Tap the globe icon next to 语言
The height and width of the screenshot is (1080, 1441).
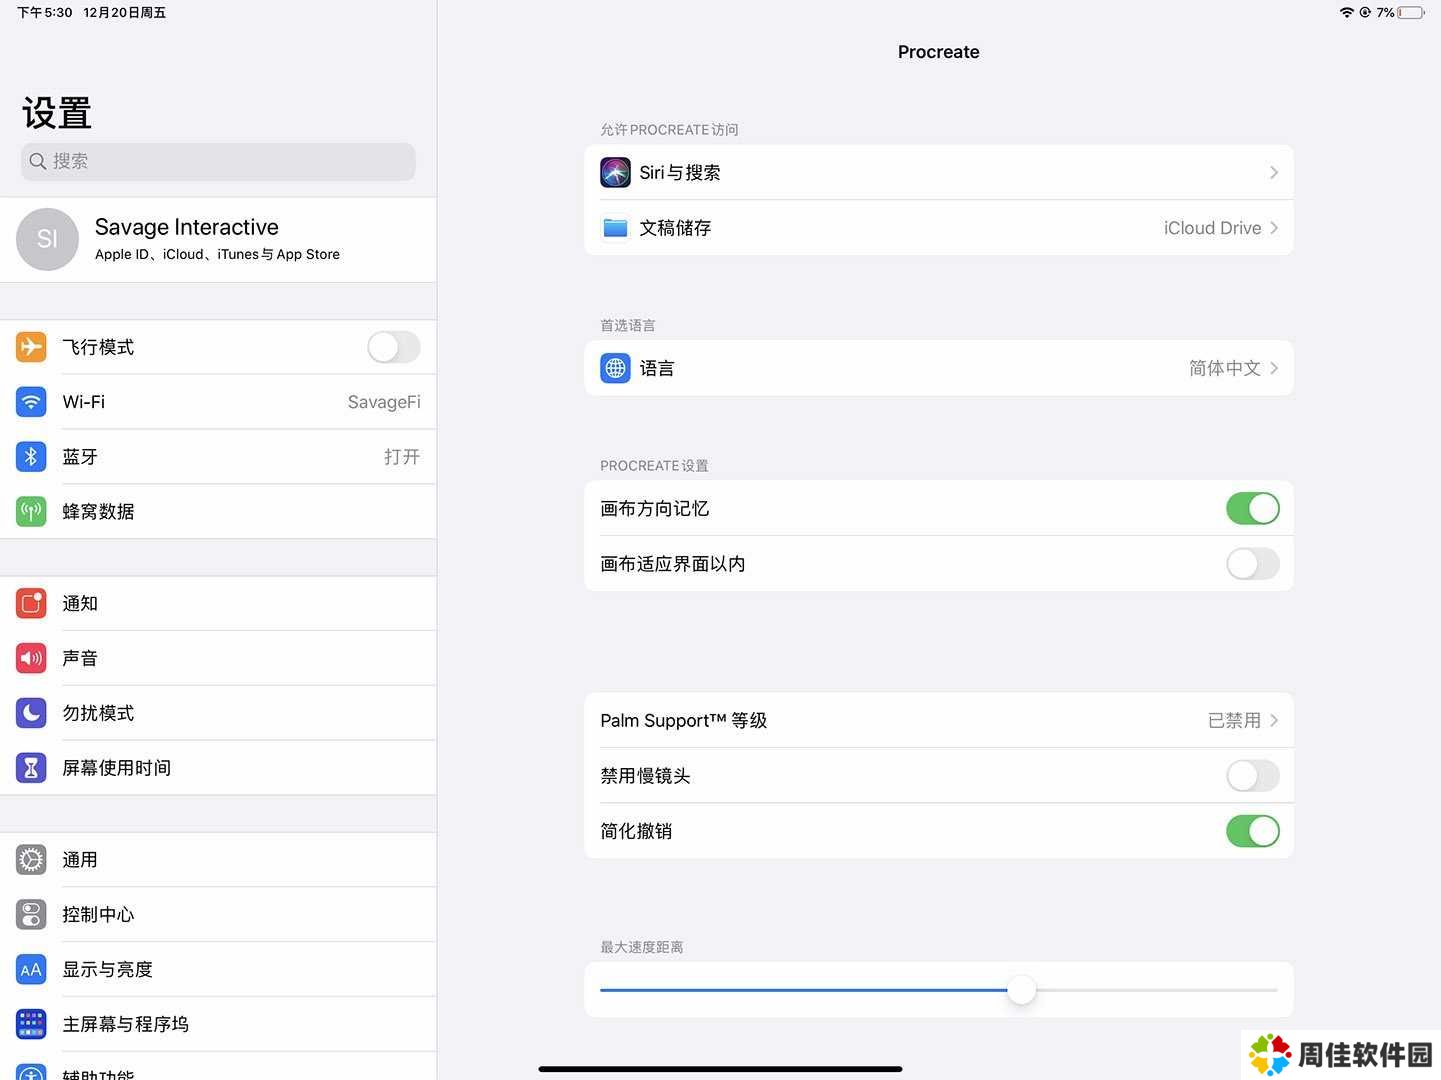click(615, 369)
